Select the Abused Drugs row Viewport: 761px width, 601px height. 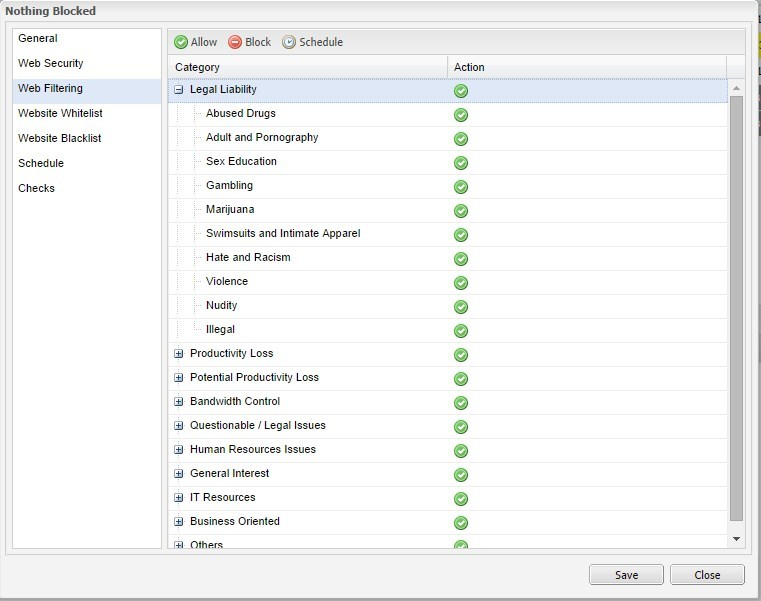tap(448, 115)
